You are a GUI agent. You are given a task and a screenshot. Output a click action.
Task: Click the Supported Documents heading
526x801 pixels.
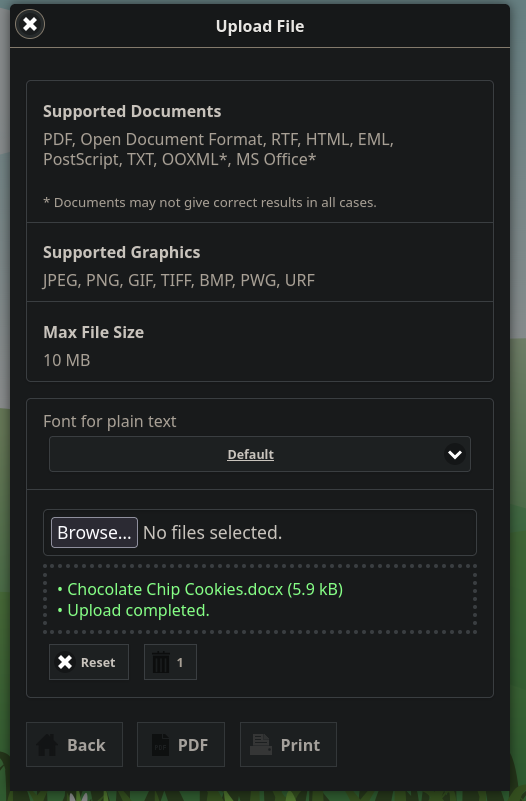pos(132,111)
